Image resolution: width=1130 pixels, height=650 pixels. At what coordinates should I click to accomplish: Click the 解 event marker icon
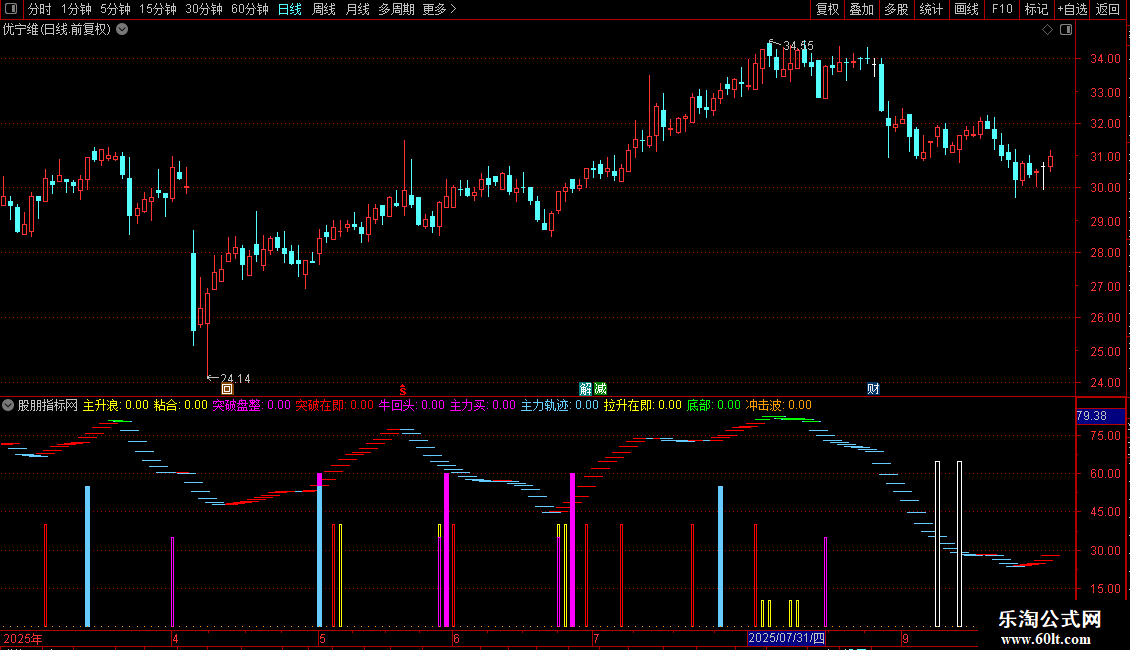586,389
